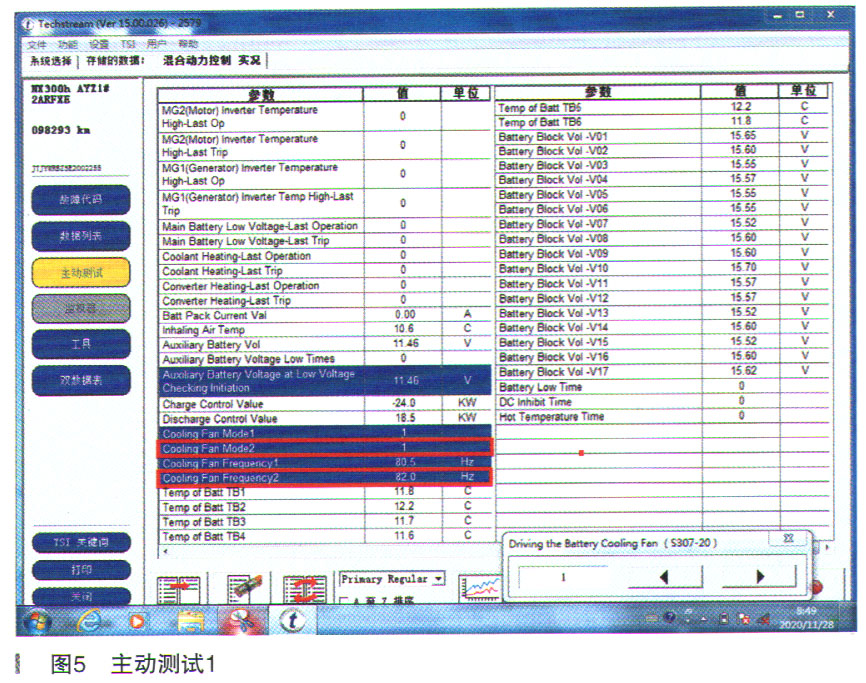Click the 打印 print button
Screen dimensions: 866x683
pos(81,570)
